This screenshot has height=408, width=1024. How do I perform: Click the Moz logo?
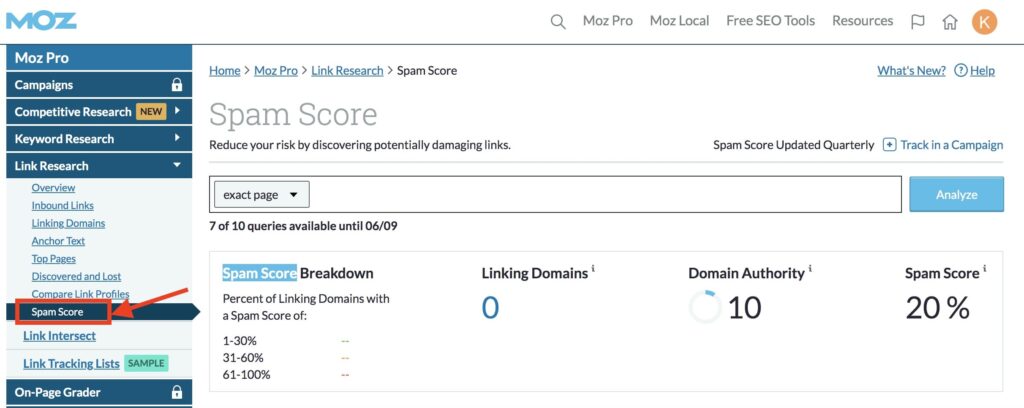coord(42,21)
